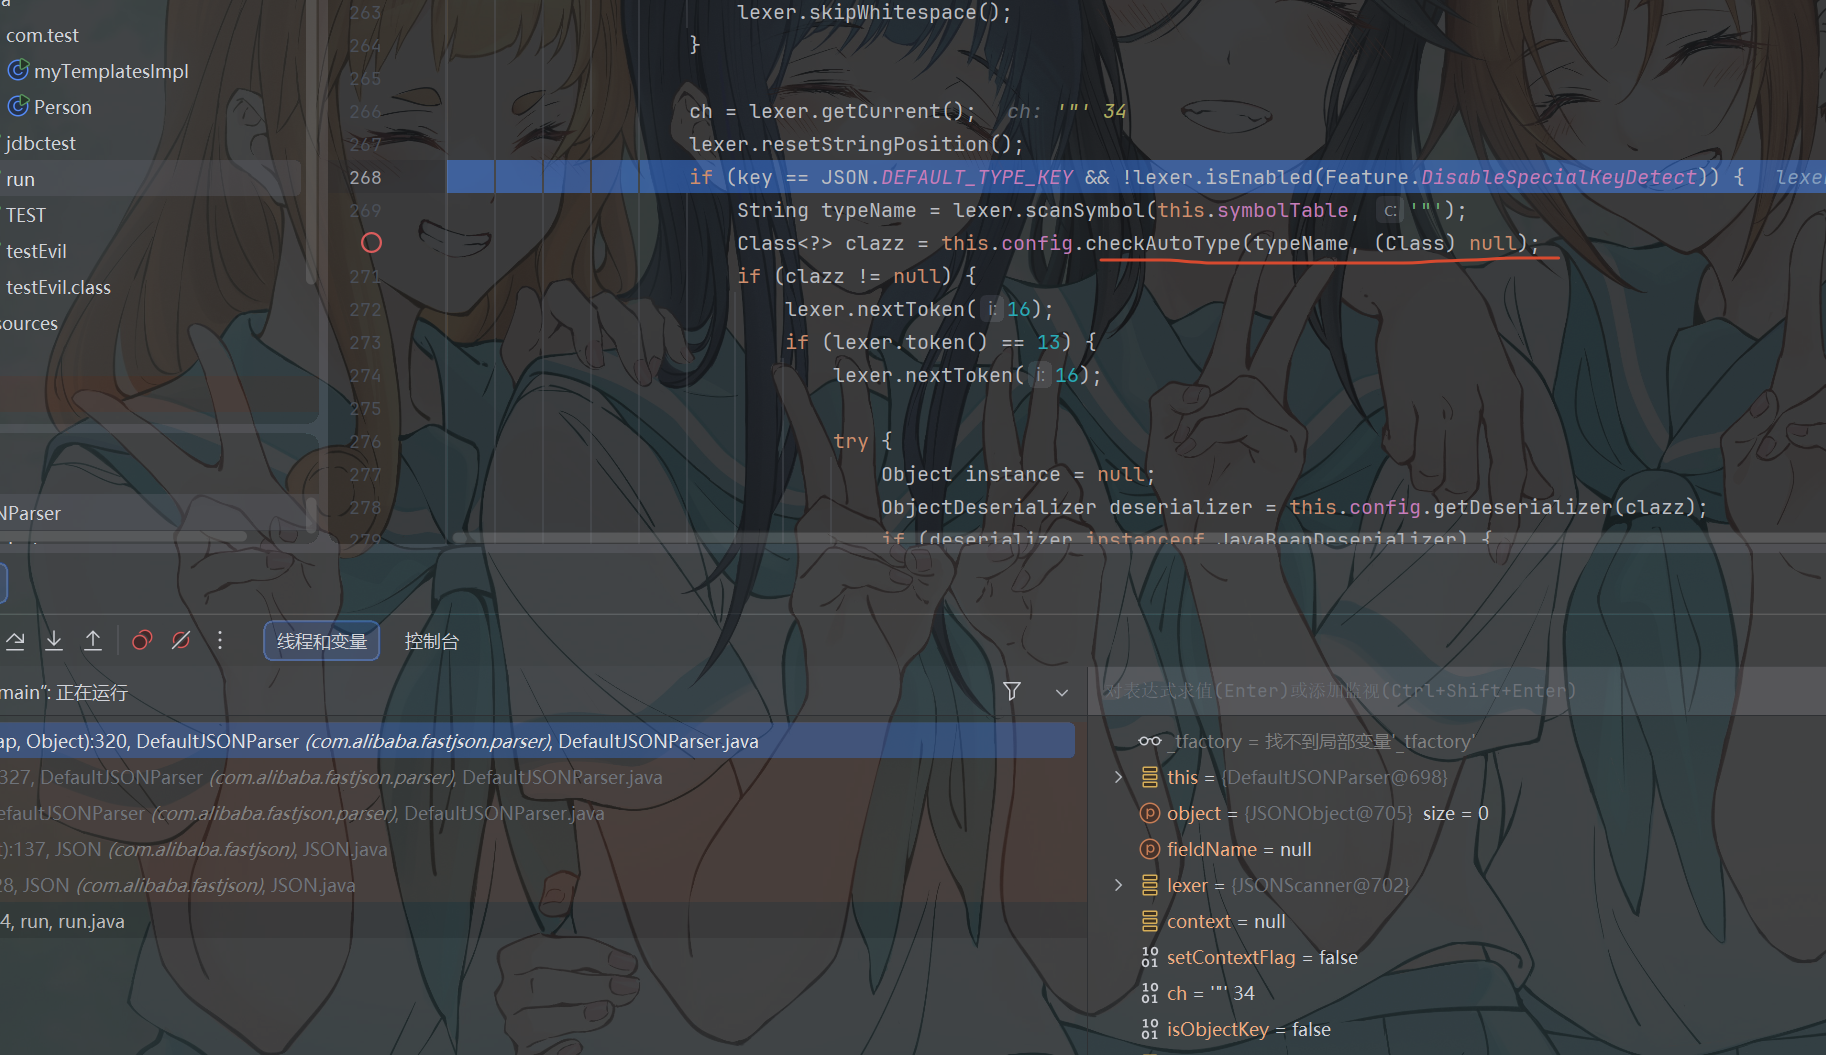Click the code line lexer.resetStringPosition();
Image resolution: width=1826 pixels, height=1055 pixels.
(x=856, y=144)
